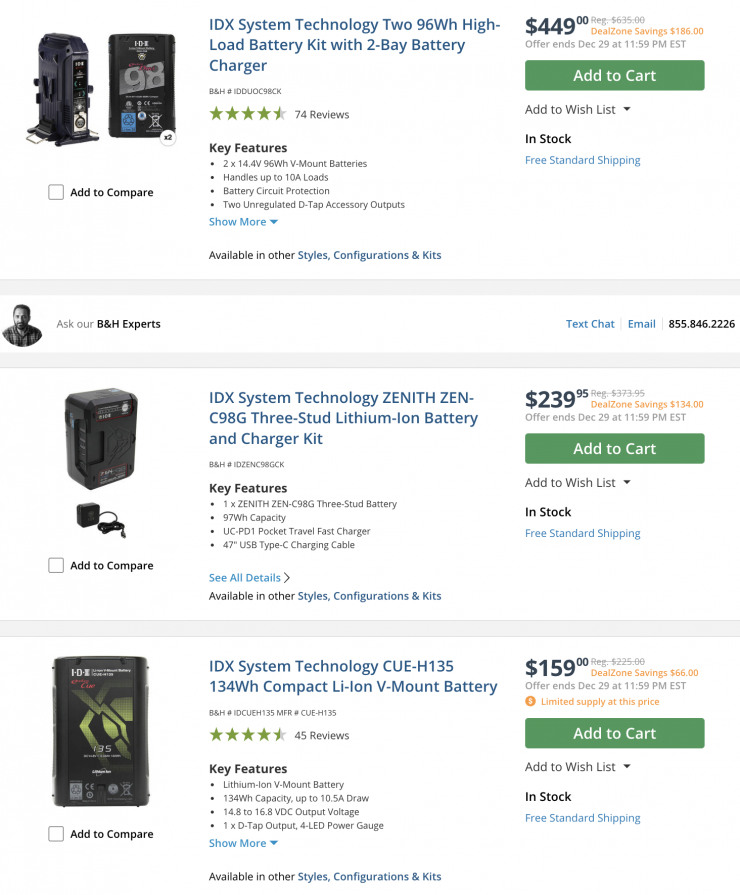Check Add to Compare for ZENITH ZEN-C98G kit

(x=56, y=565)
